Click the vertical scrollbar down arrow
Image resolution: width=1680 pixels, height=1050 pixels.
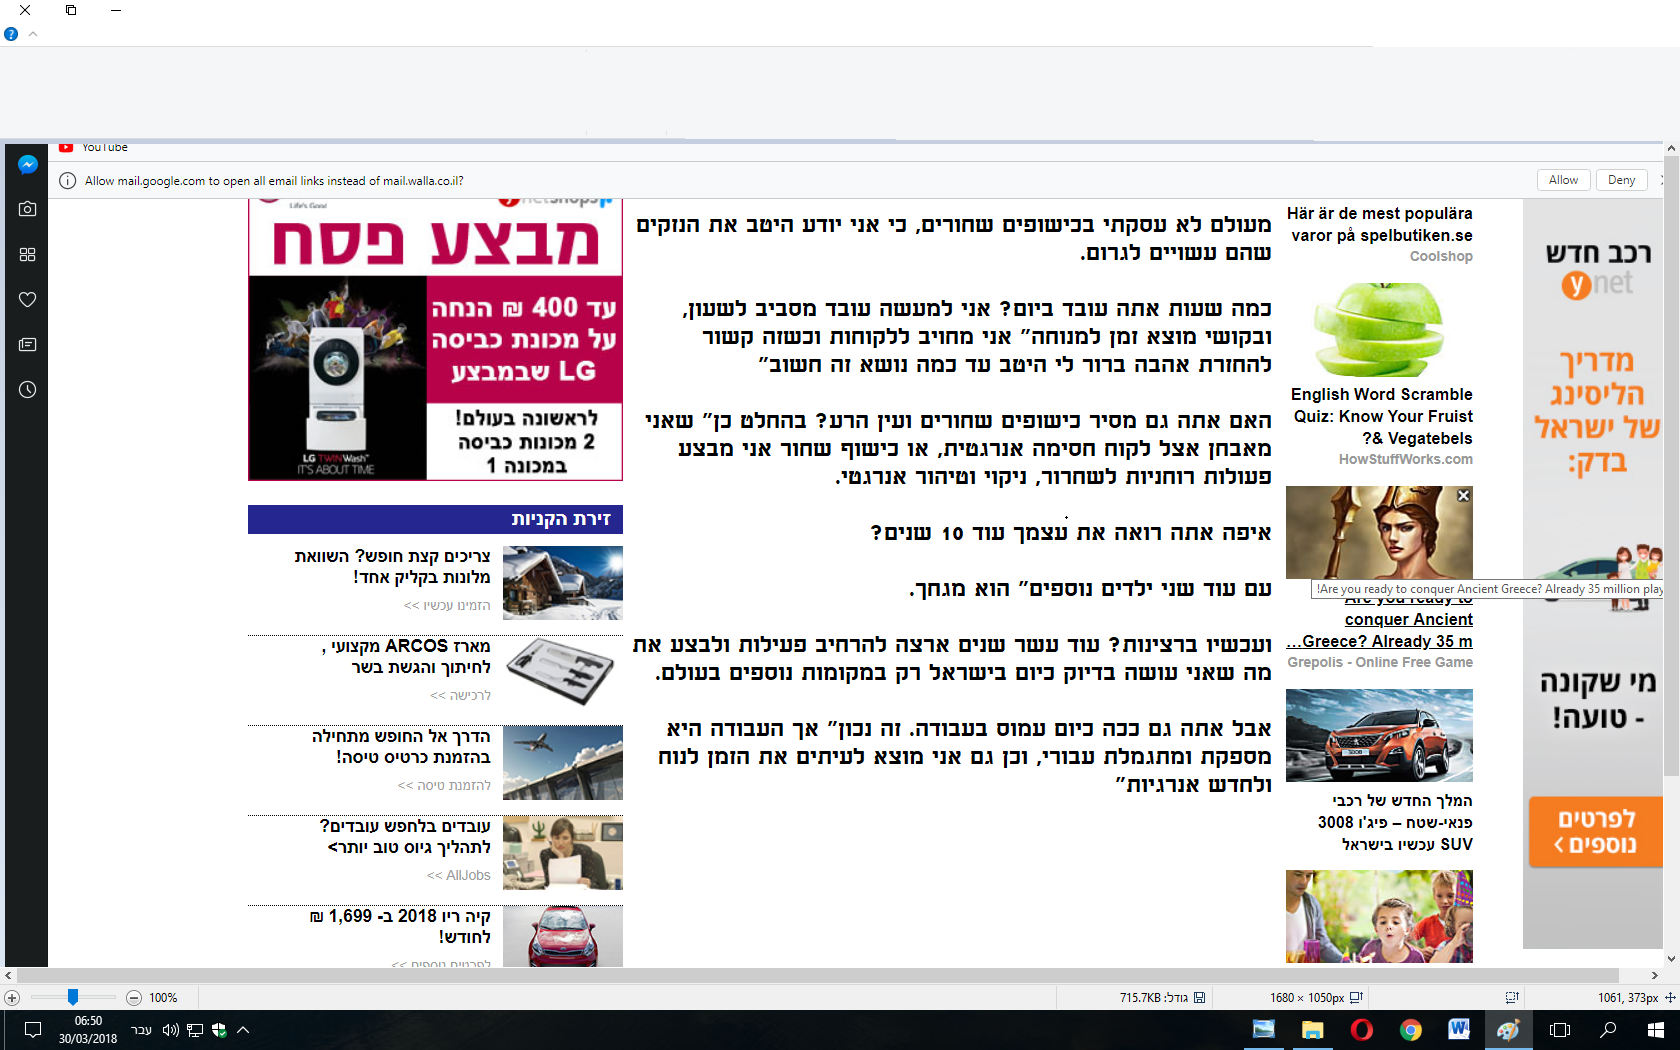(1671, 959)
